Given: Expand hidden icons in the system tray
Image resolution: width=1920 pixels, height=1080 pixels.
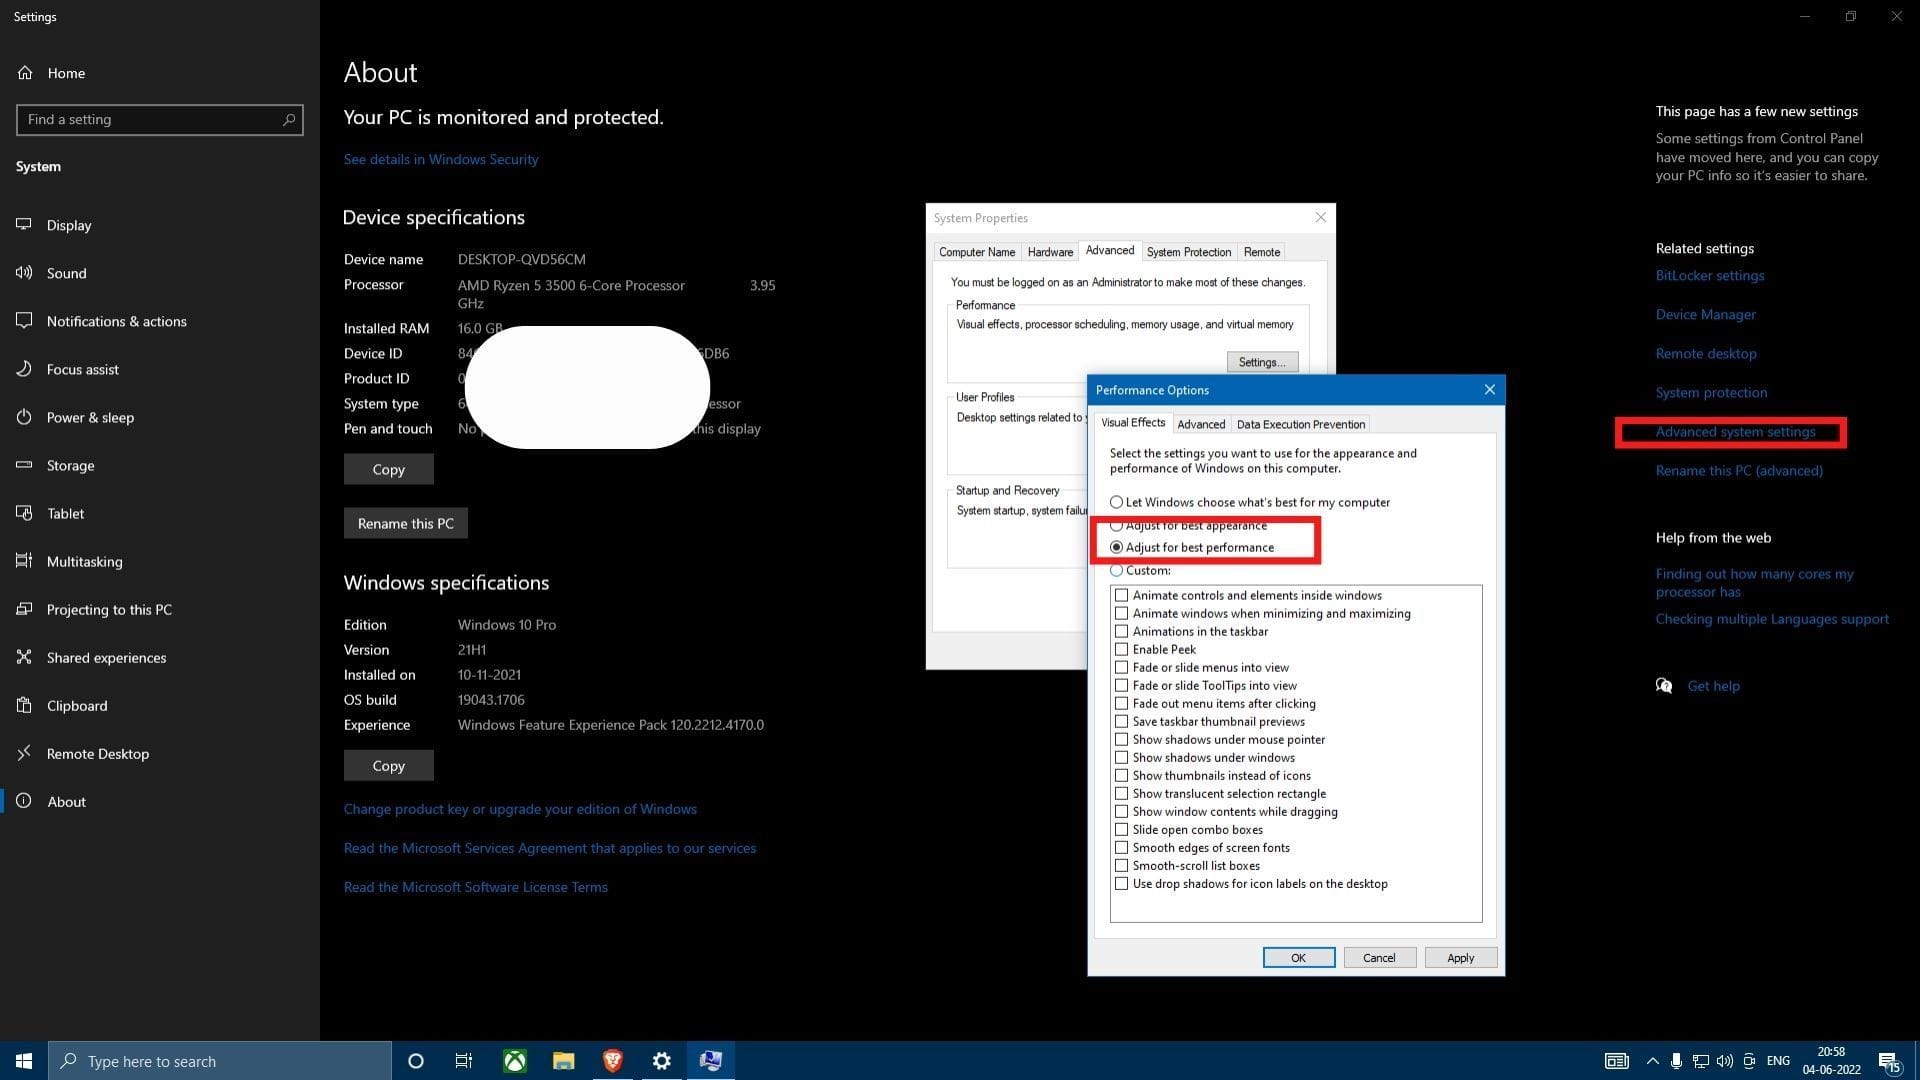Looking at the screenshot, I should (1652, 1061).
